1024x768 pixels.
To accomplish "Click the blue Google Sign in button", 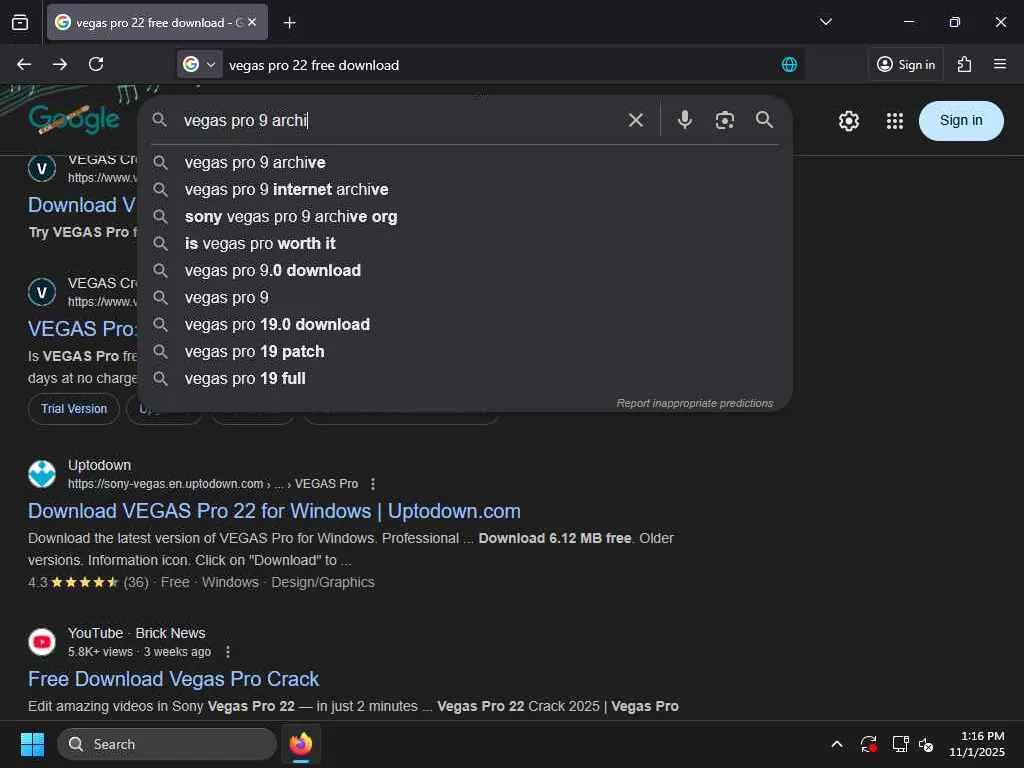I will pyautogui.click(x=961, y=121).
